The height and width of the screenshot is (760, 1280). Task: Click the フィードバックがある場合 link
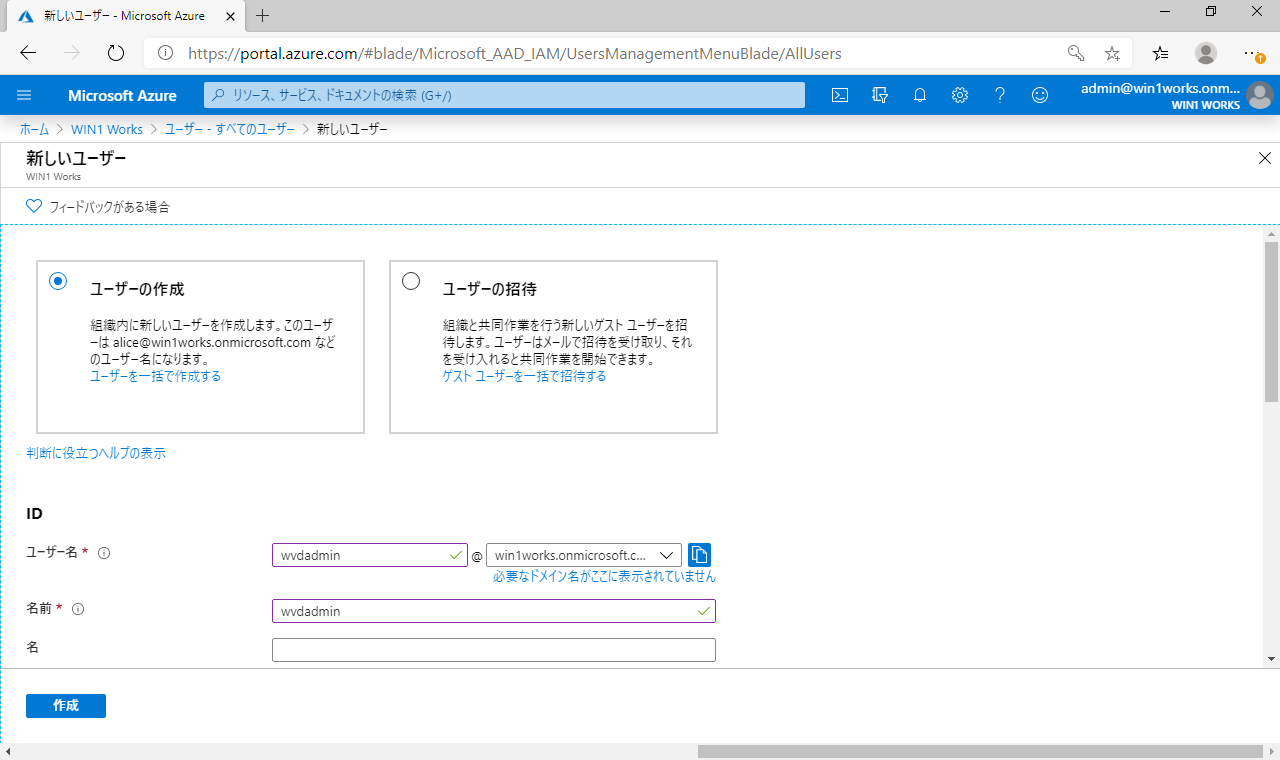coord(110,207)
